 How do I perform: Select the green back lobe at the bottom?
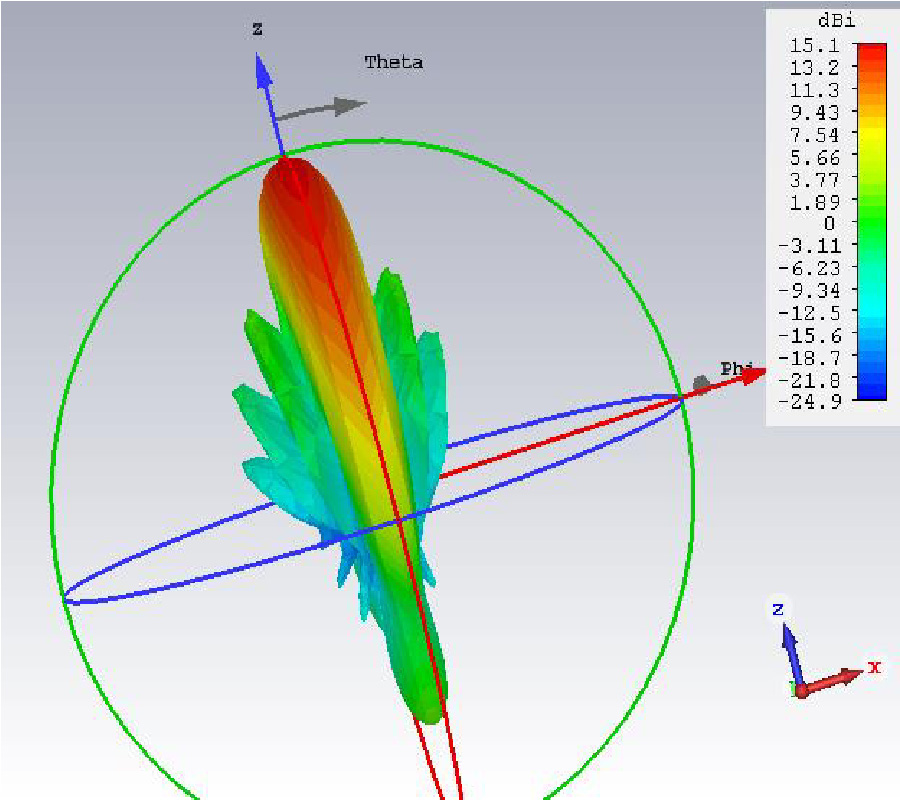point(426,700)
